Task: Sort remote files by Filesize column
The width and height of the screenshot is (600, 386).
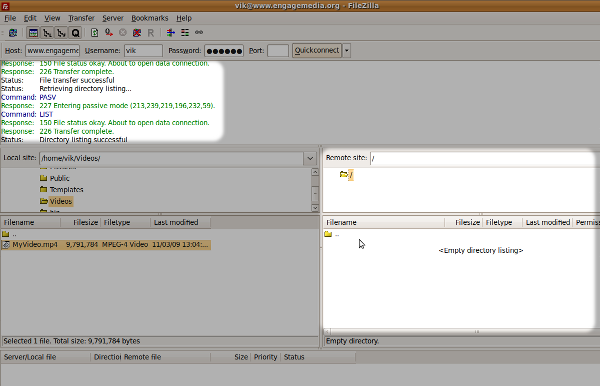Action: pos(463,222)
